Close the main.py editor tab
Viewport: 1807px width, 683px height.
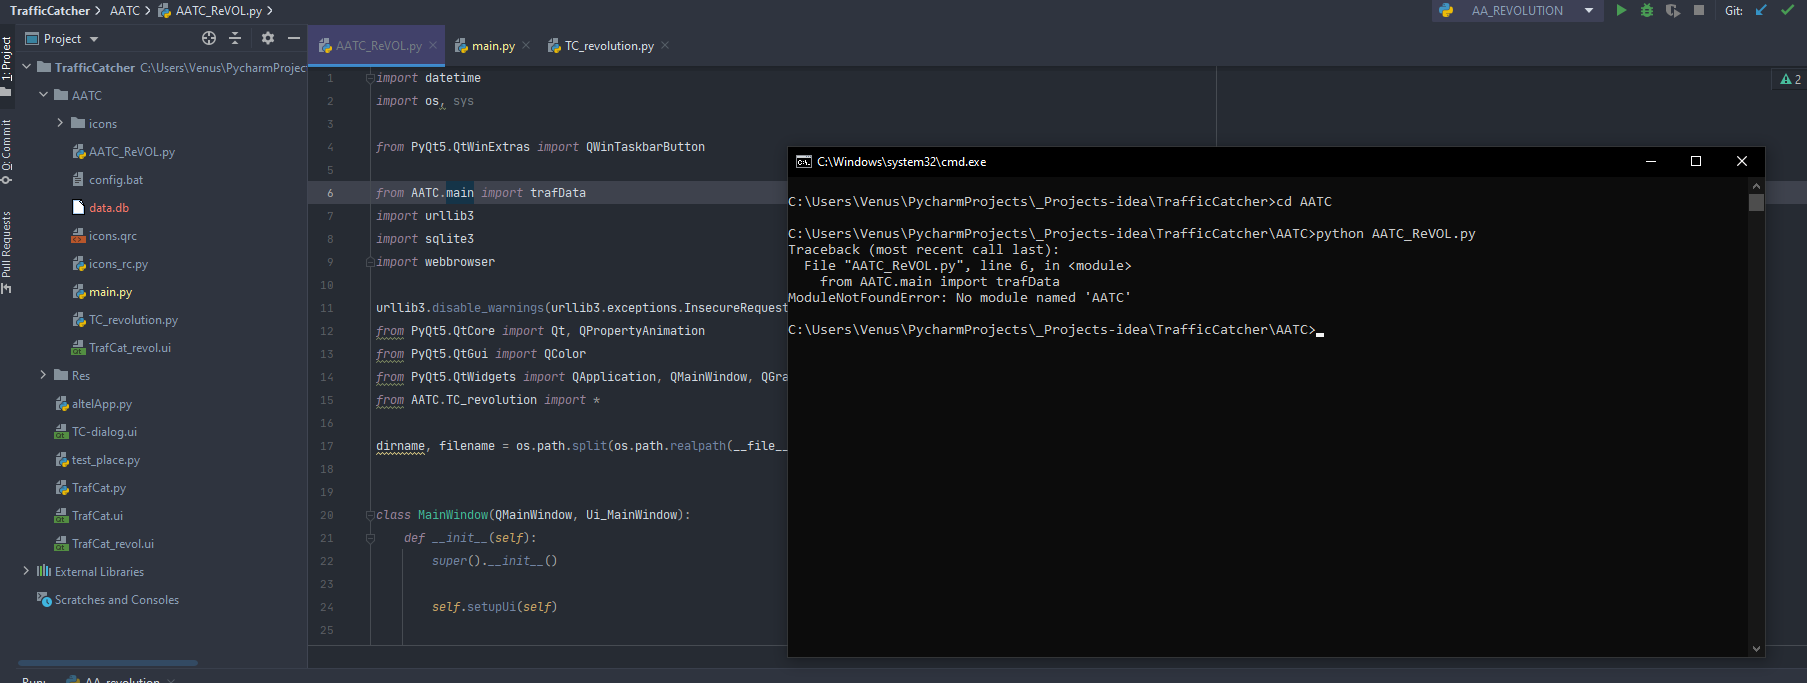(x=526, y=45)
